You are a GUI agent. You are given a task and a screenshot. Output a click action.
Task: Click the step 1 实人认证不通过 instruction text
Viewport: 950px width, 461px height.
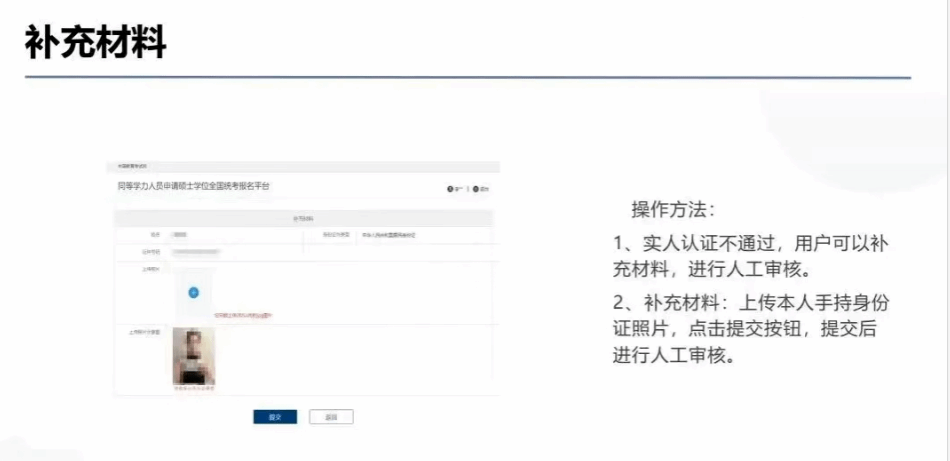point(751,256)
